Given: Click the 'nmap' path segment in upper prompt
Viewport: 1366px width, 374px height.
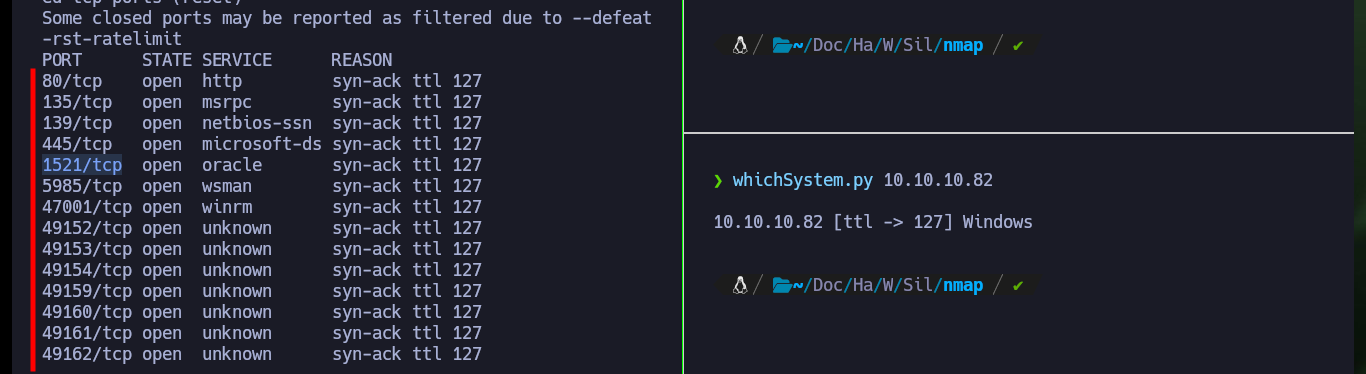Looking at the screenshot, I should pyautogui.click(x=963, y=46).
